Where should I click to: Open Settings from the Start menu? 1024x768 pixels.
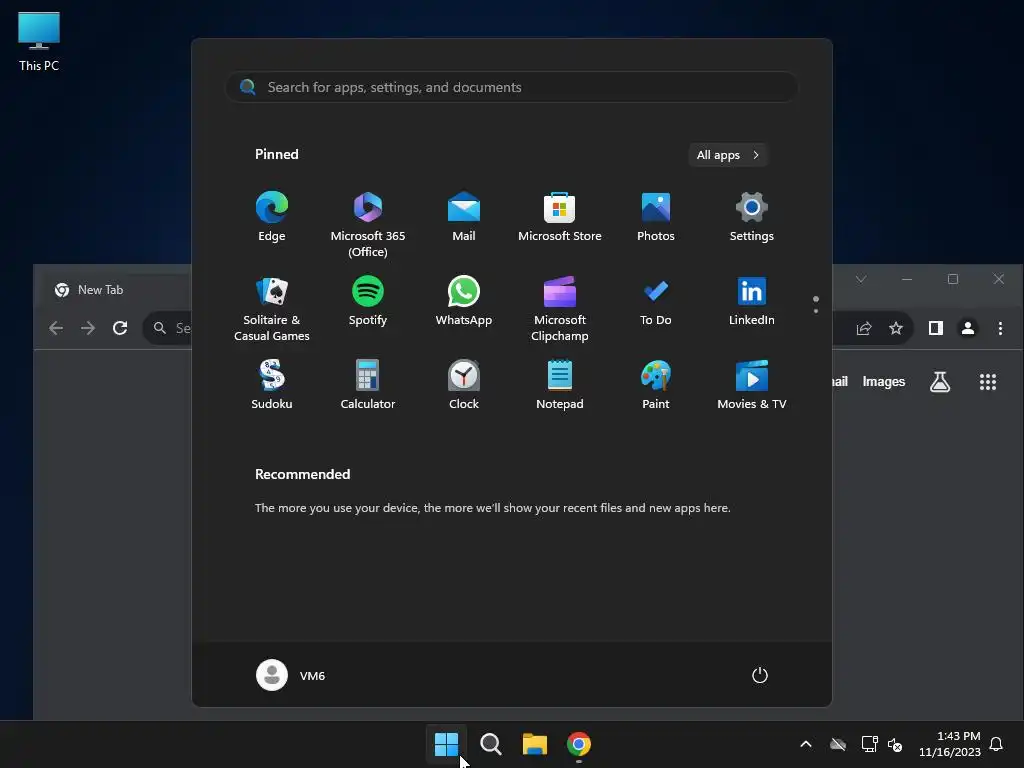pyautogui.click(x=752, y=217)
